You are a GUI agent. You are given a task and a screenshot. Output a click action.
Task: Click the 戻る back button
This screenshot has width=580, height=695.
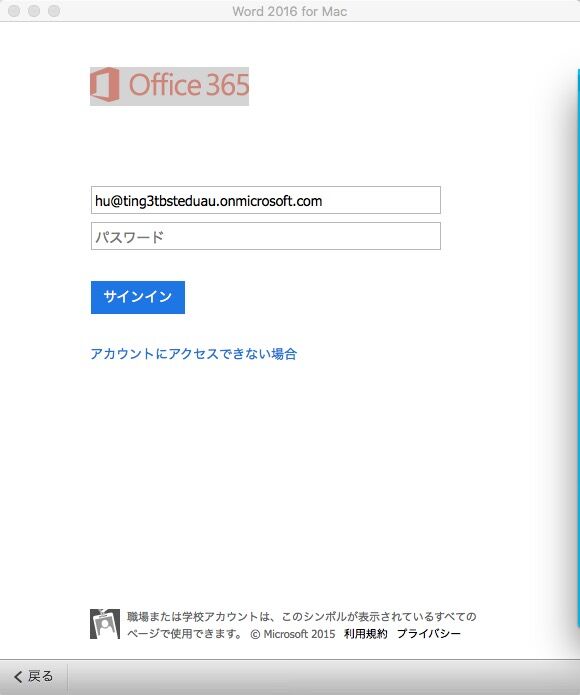34,676
